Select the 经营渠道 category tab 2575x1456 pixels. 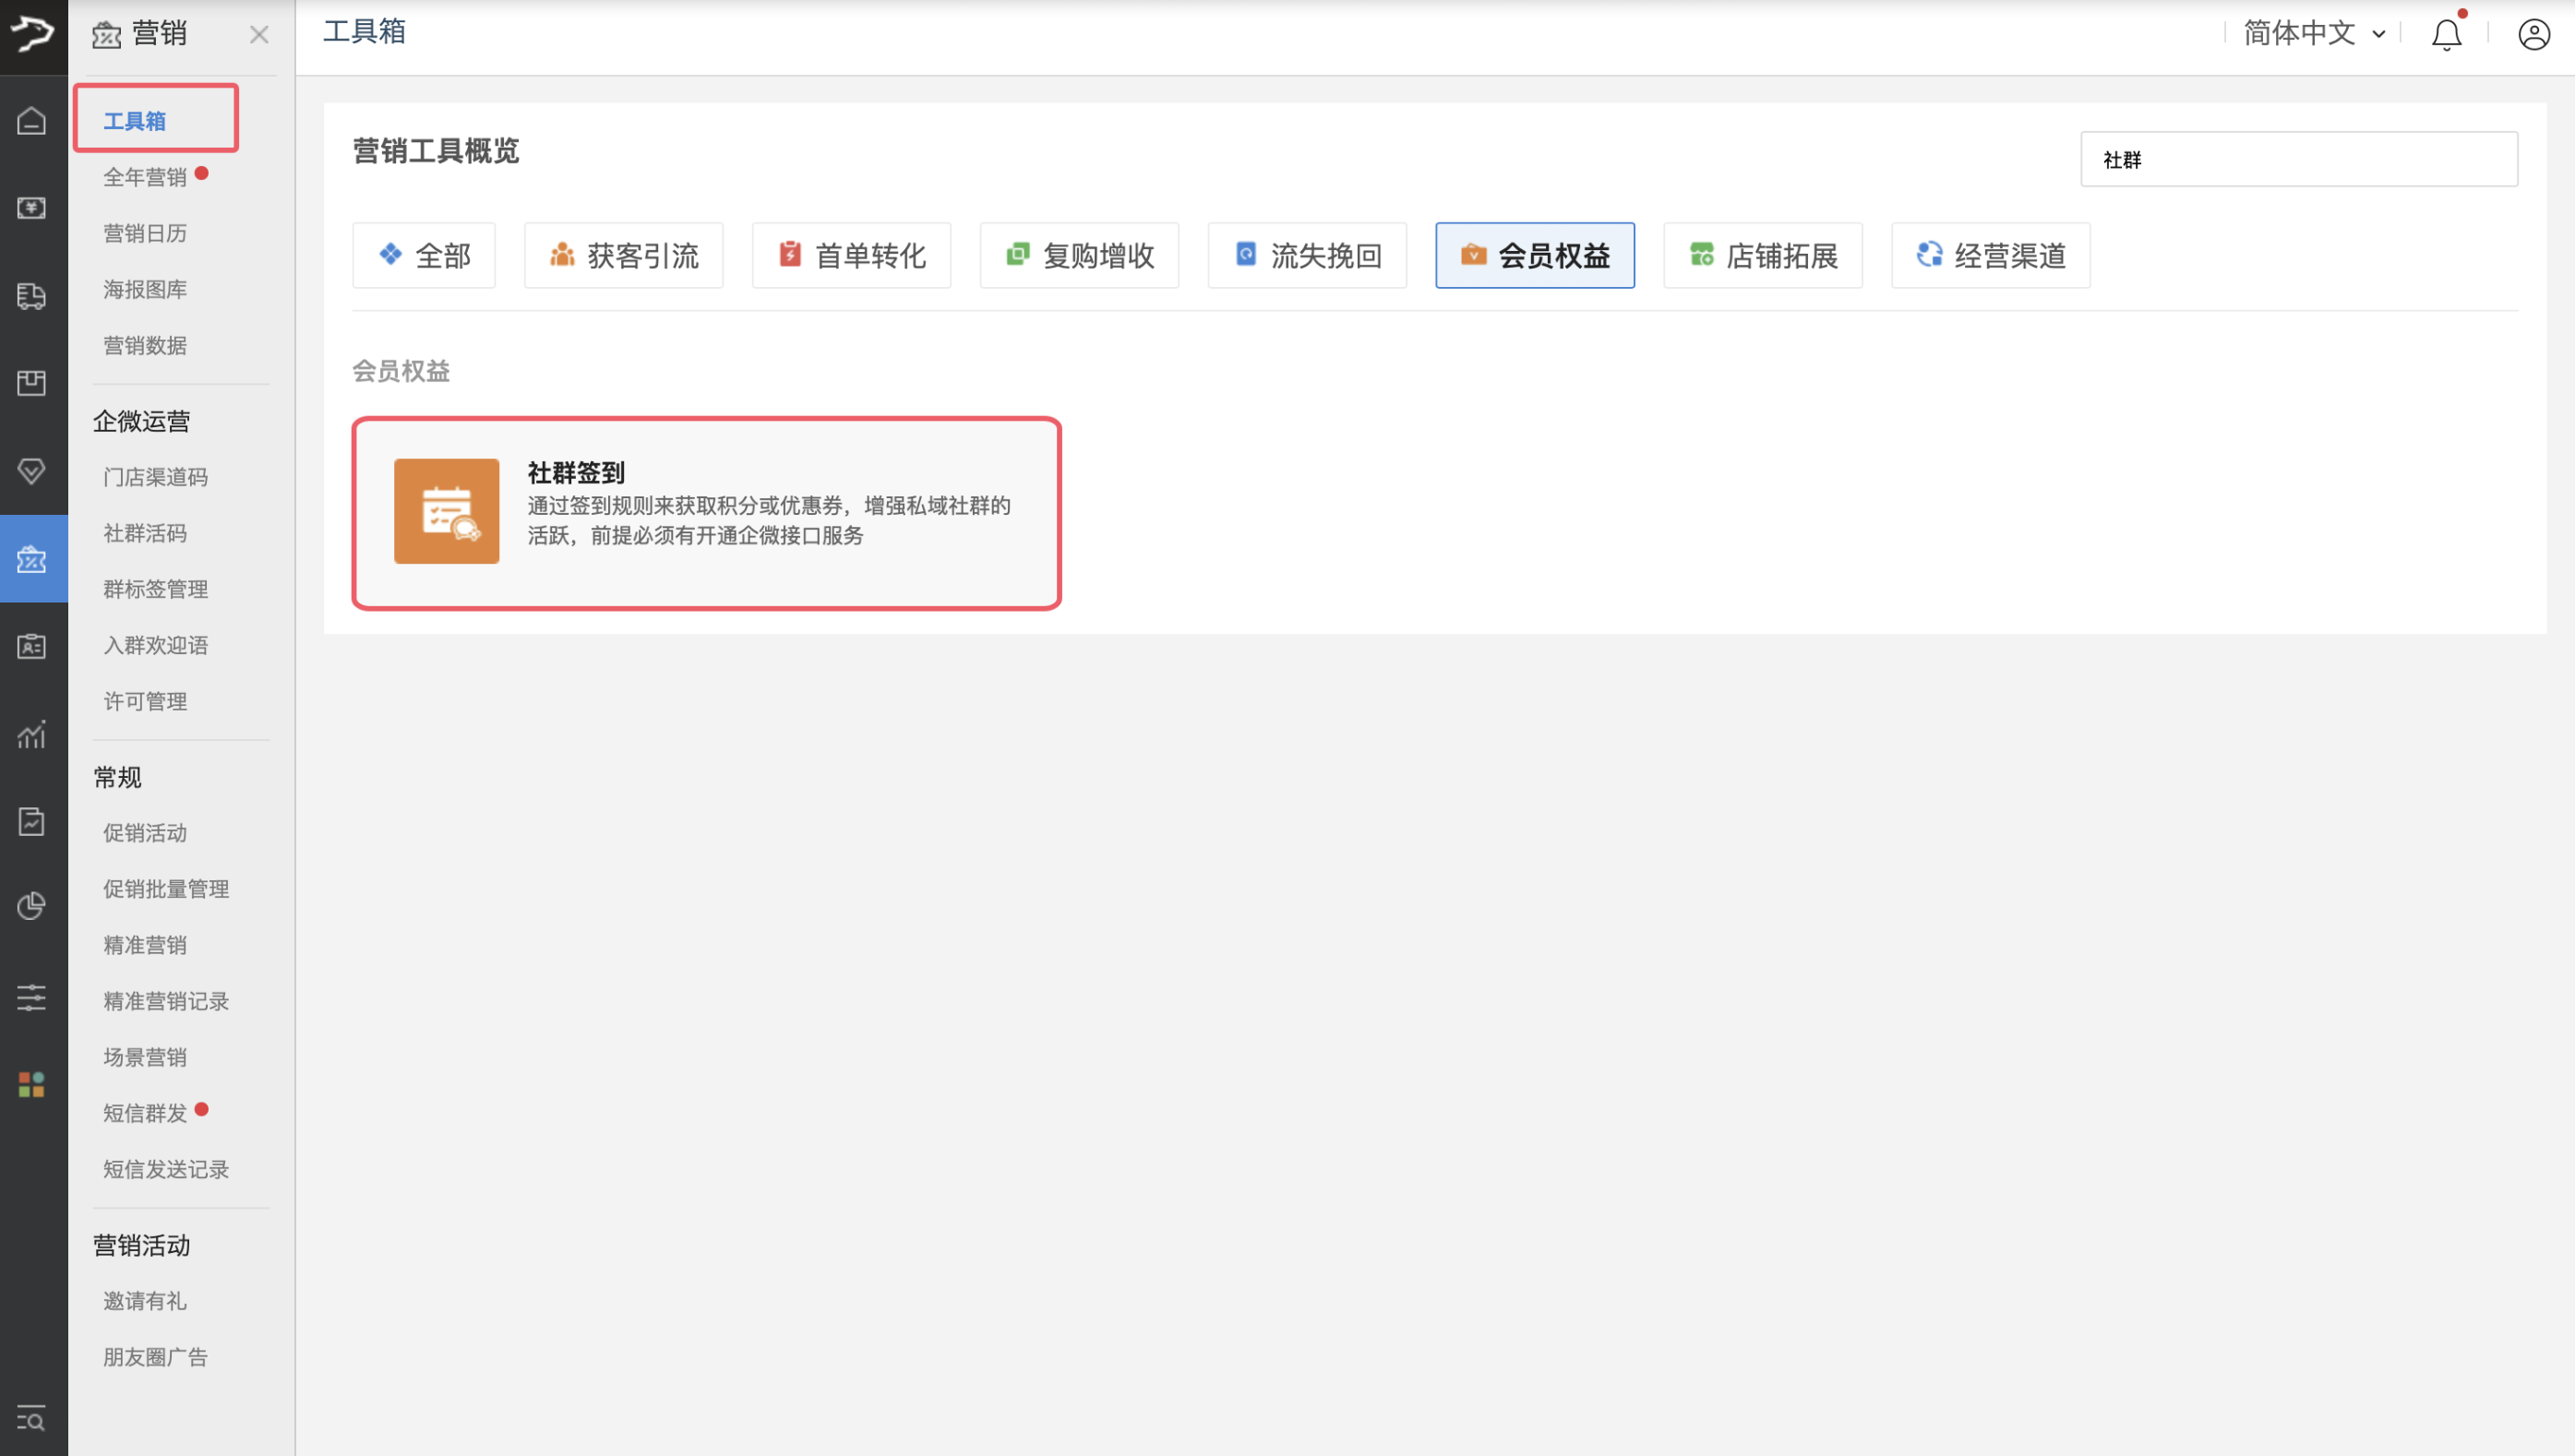[x=1990, y=256]
